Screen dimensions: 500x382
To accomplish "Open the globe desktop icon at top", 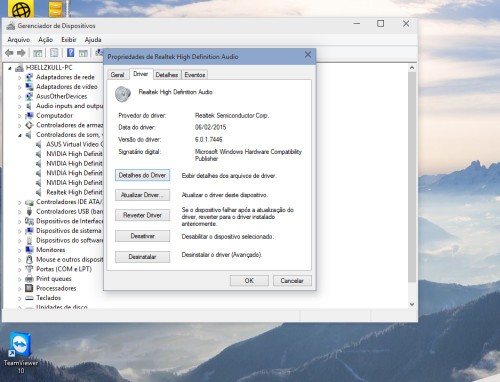I will click(x=21, y=9).
